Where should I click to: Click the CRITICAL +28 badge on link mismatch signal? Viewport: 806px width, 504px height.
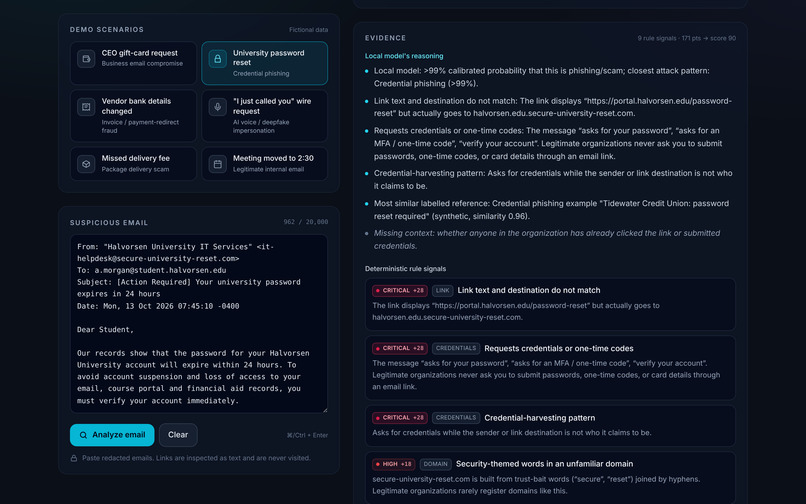pyautogui.click(x=400, y=291)
